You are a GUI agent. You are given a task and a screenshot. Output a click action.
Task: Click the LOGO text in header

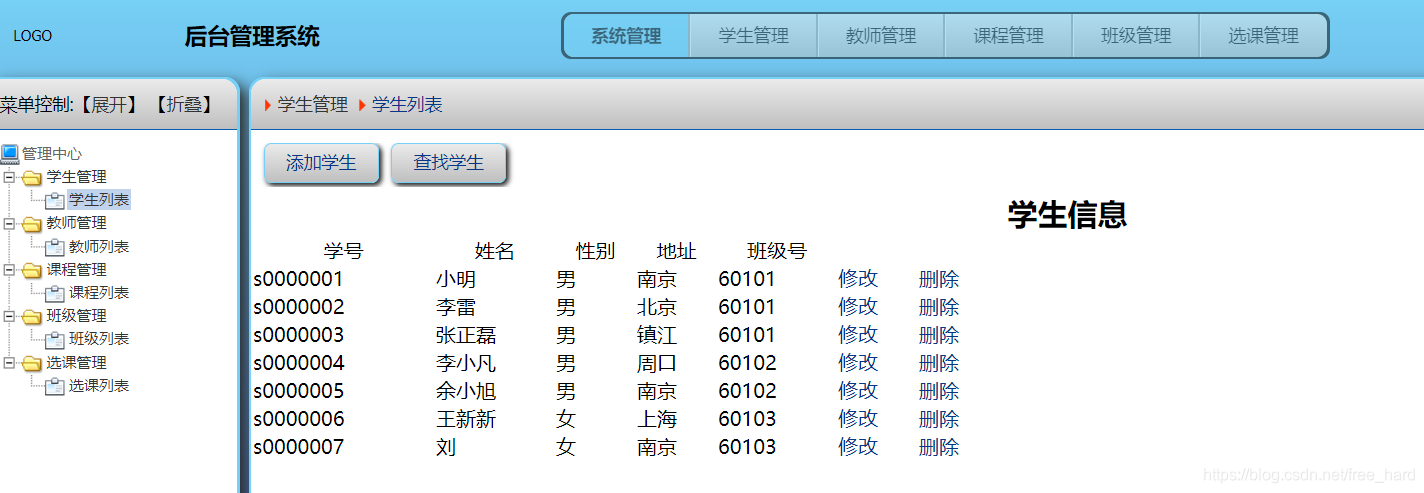[x=33, y=36]
